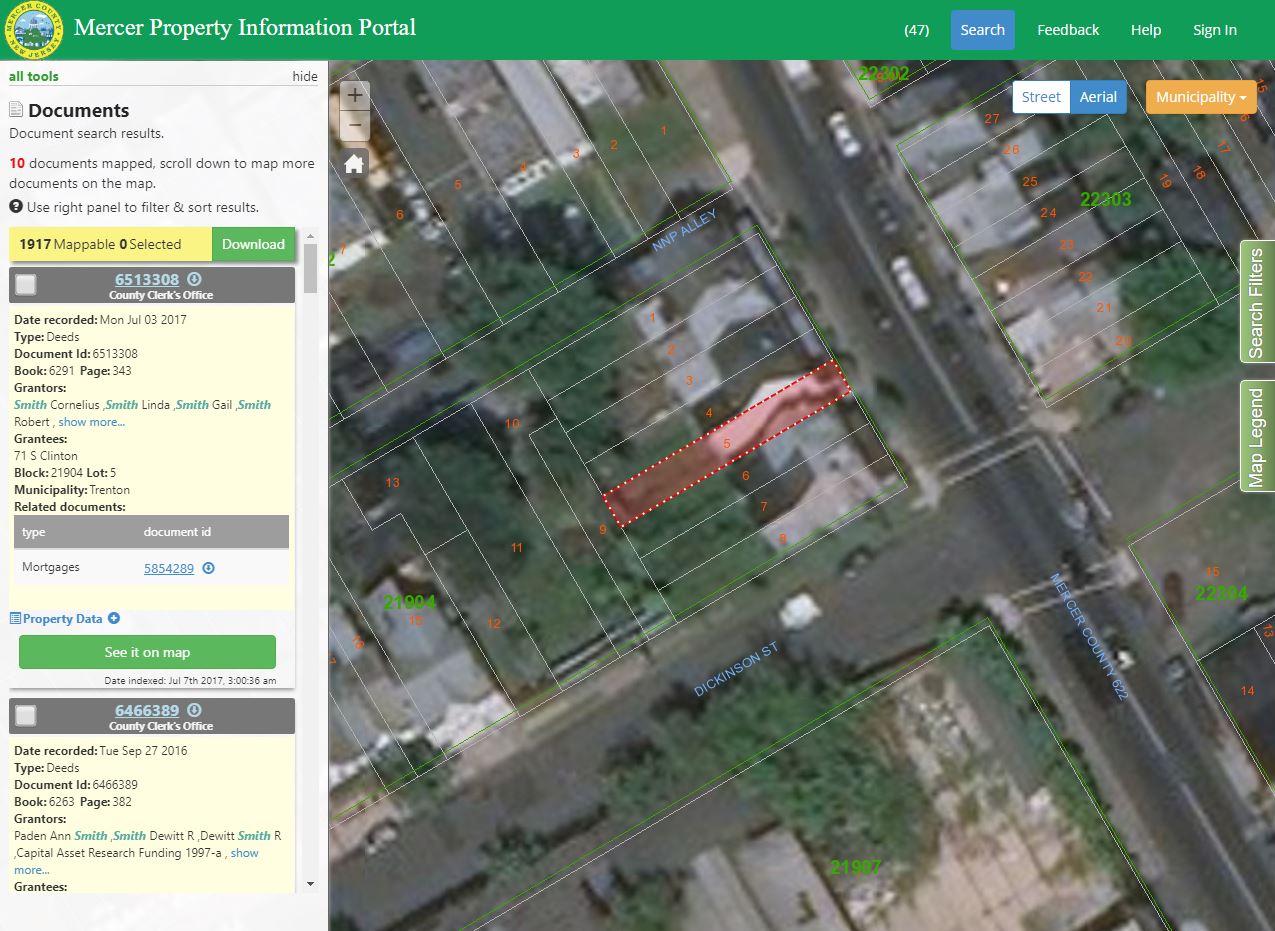Click the results list scrollbar thumb
The image size is (1275, 931).
[x=310, y=270]
